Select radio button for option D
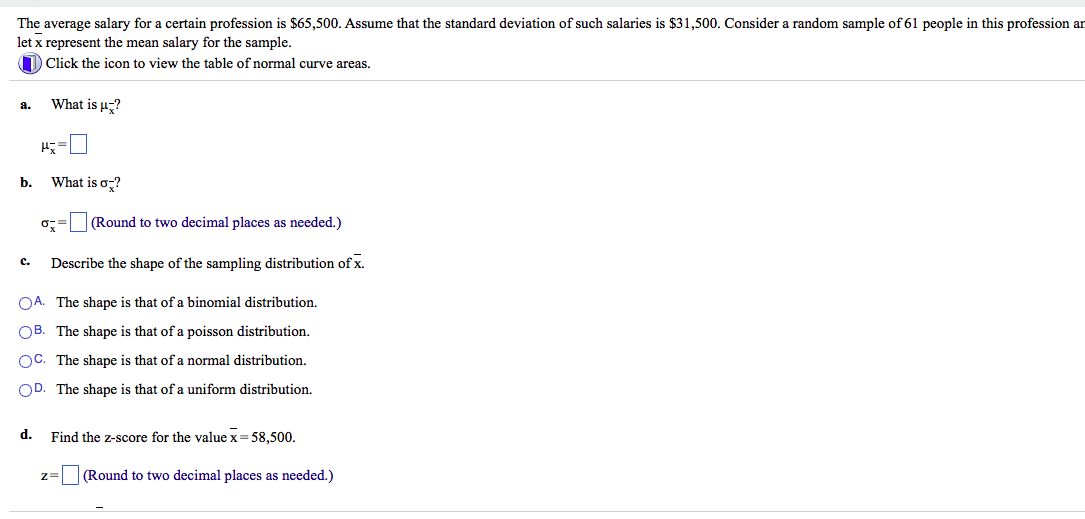The image size is (1085, 519). [26, 390]
